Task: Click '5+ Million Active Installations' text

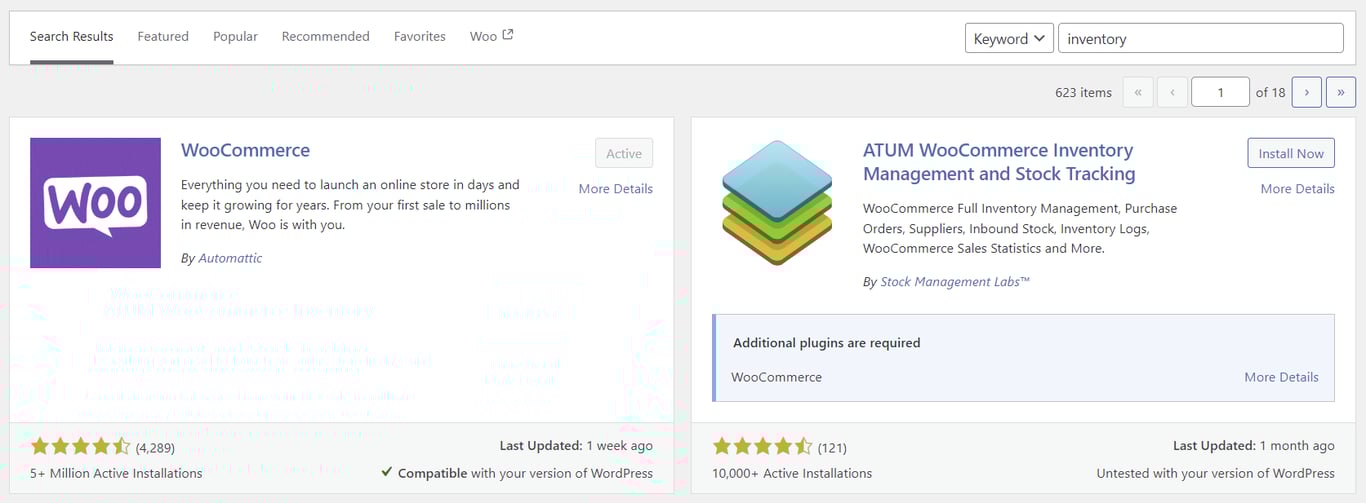Action: 116,473
